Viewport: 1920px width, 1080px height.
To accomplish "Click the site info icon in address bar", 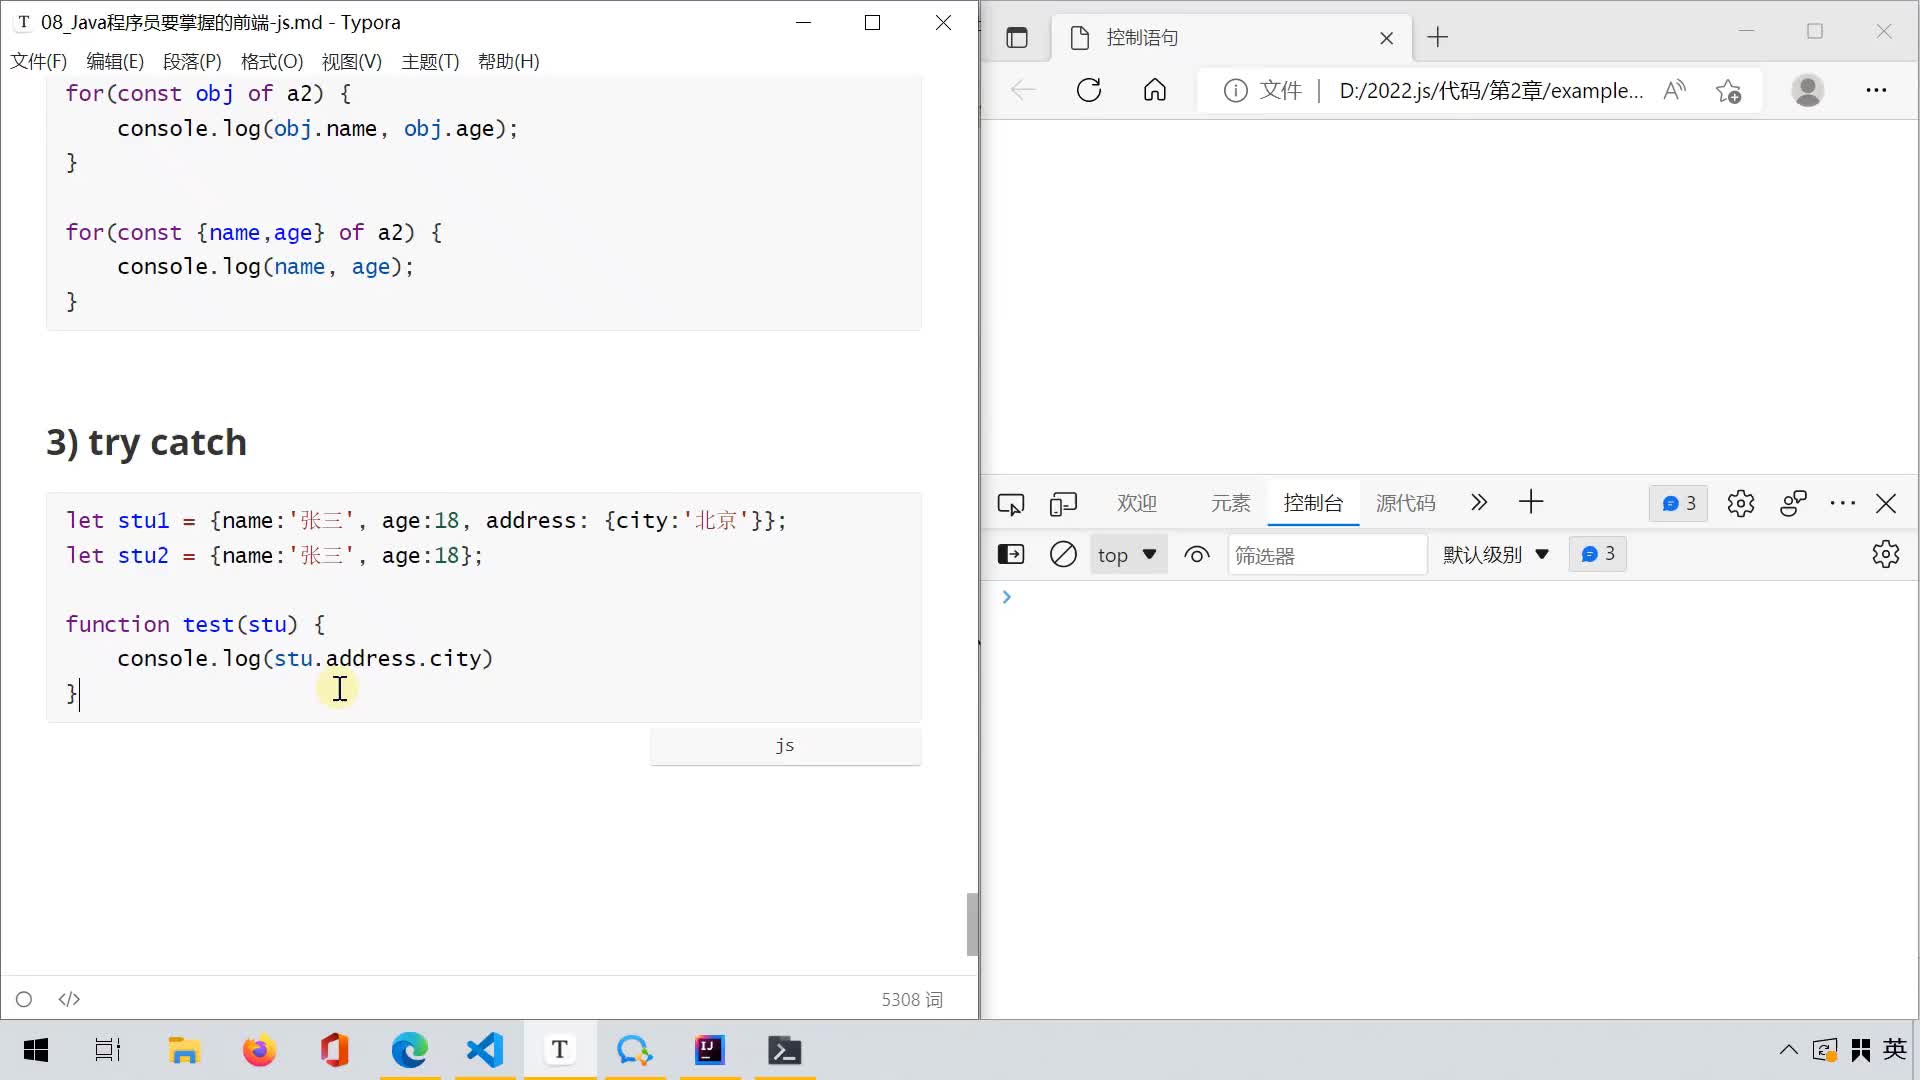I will pyautogui.click(x=1236, y=91).
